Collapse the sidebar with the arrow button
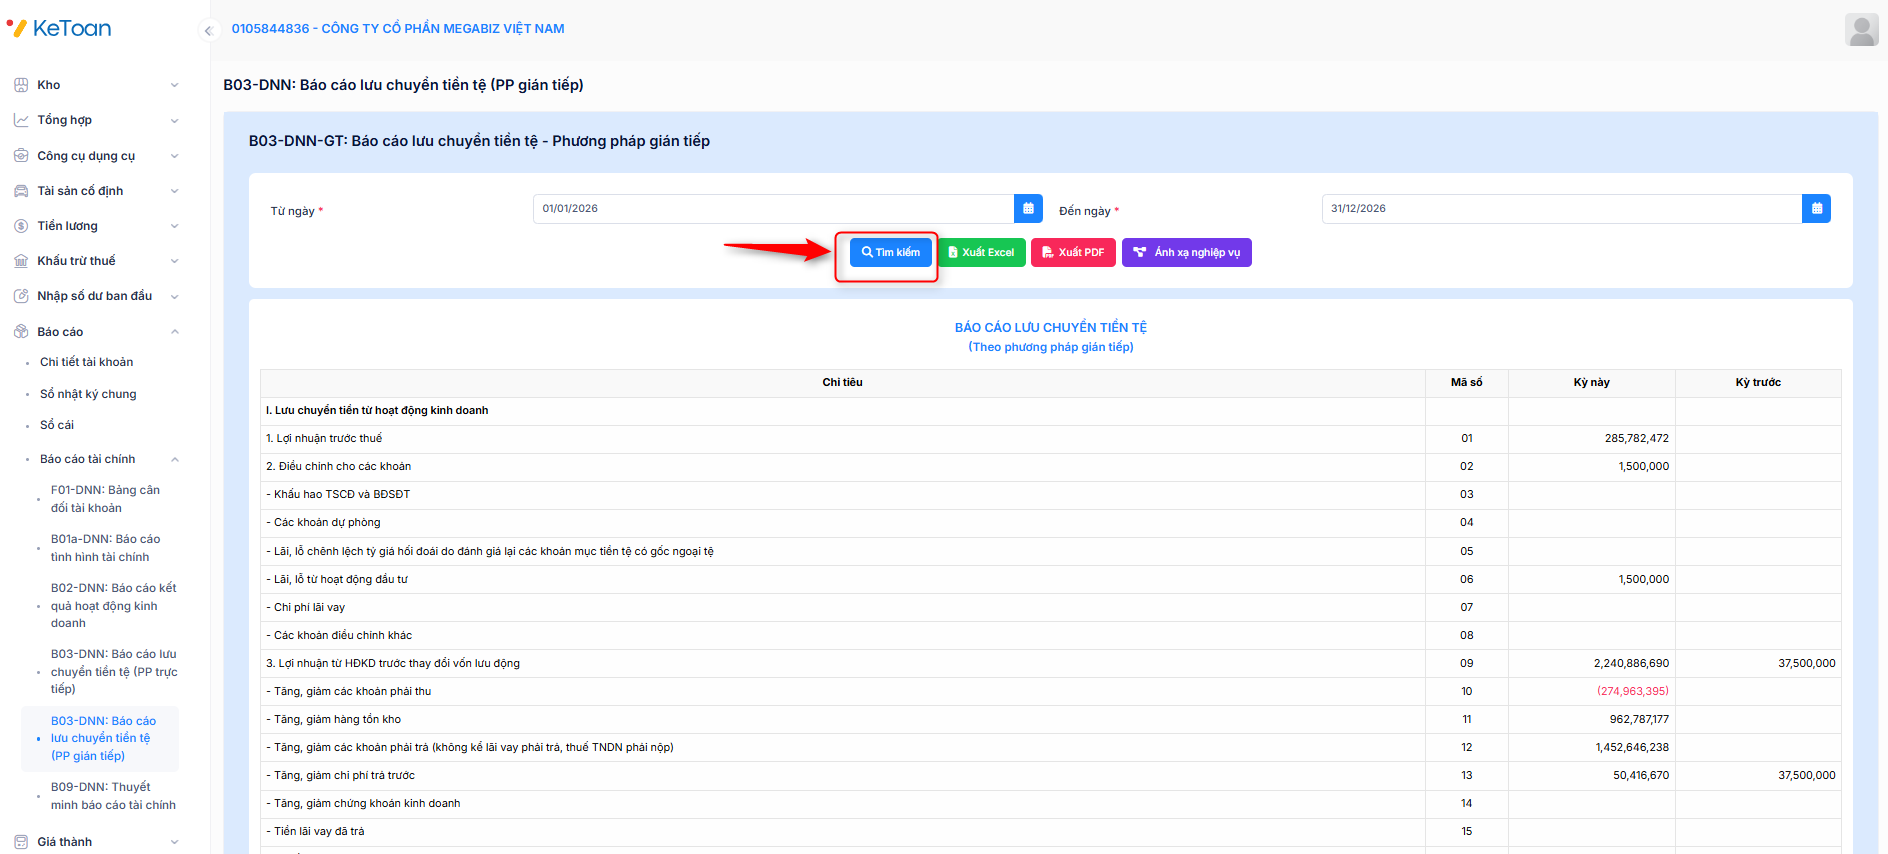Image resolution: width=1888 pixels, height=854 pixels. [208, 30]
